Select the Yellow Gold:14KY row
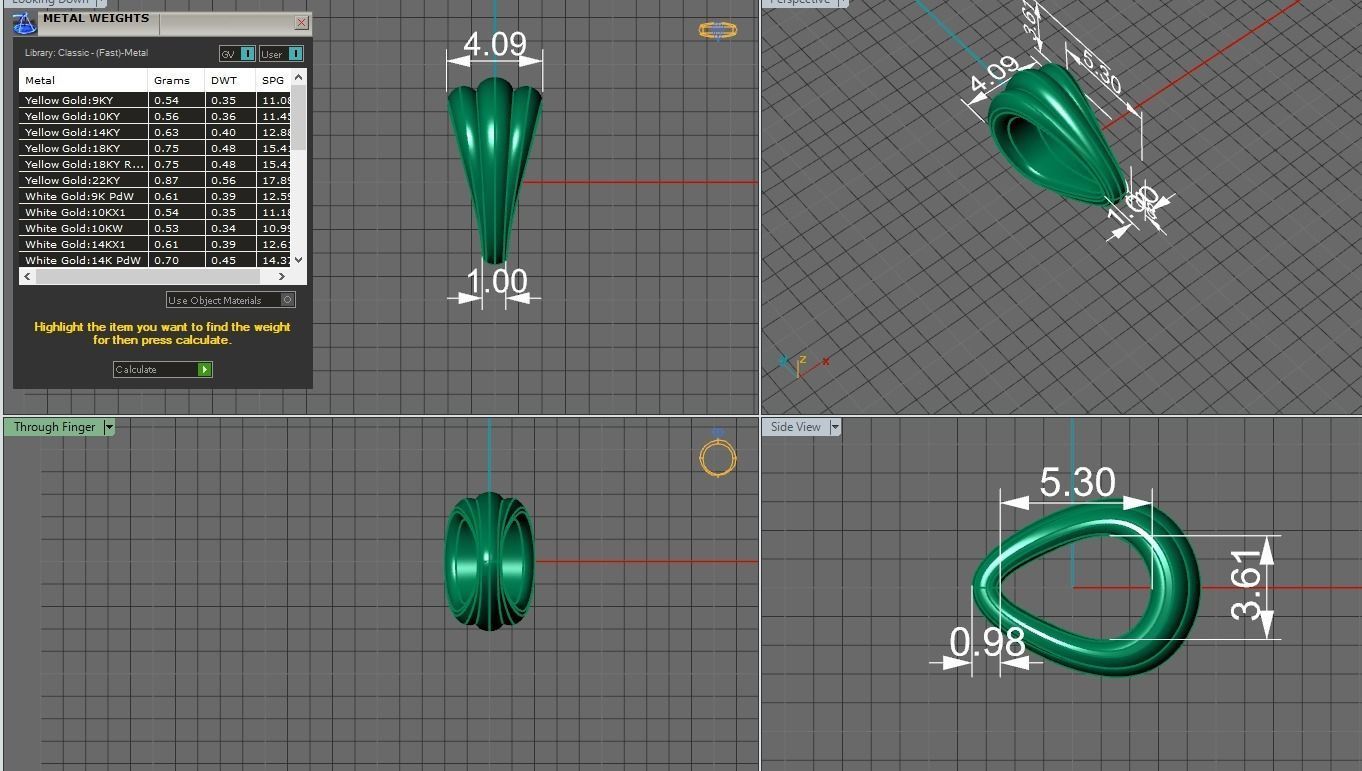1362x771 pixels. click(x=155, y=132)
